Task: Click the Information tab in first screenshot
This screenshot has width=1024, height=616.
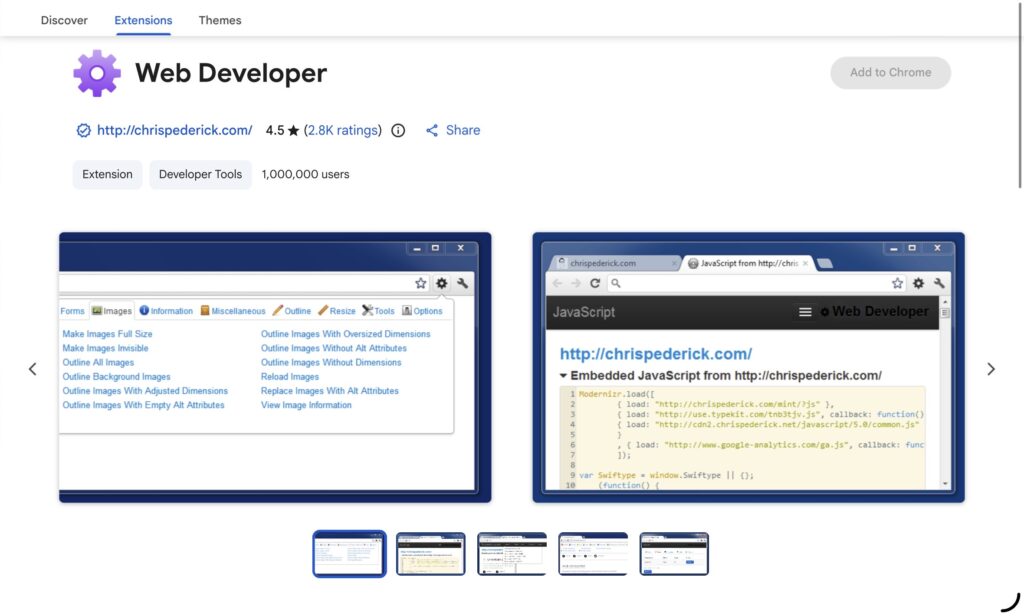Action: [x=166, y=311]
